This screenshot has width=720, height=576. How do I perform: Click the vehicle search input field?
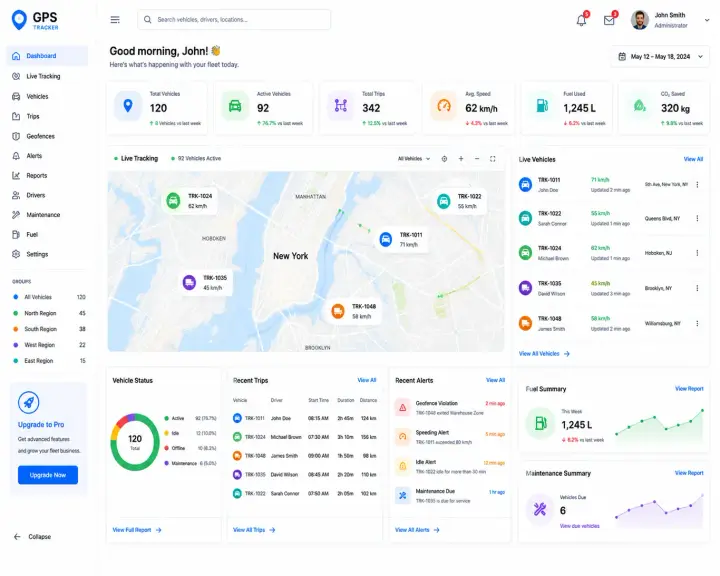[234, 20]
